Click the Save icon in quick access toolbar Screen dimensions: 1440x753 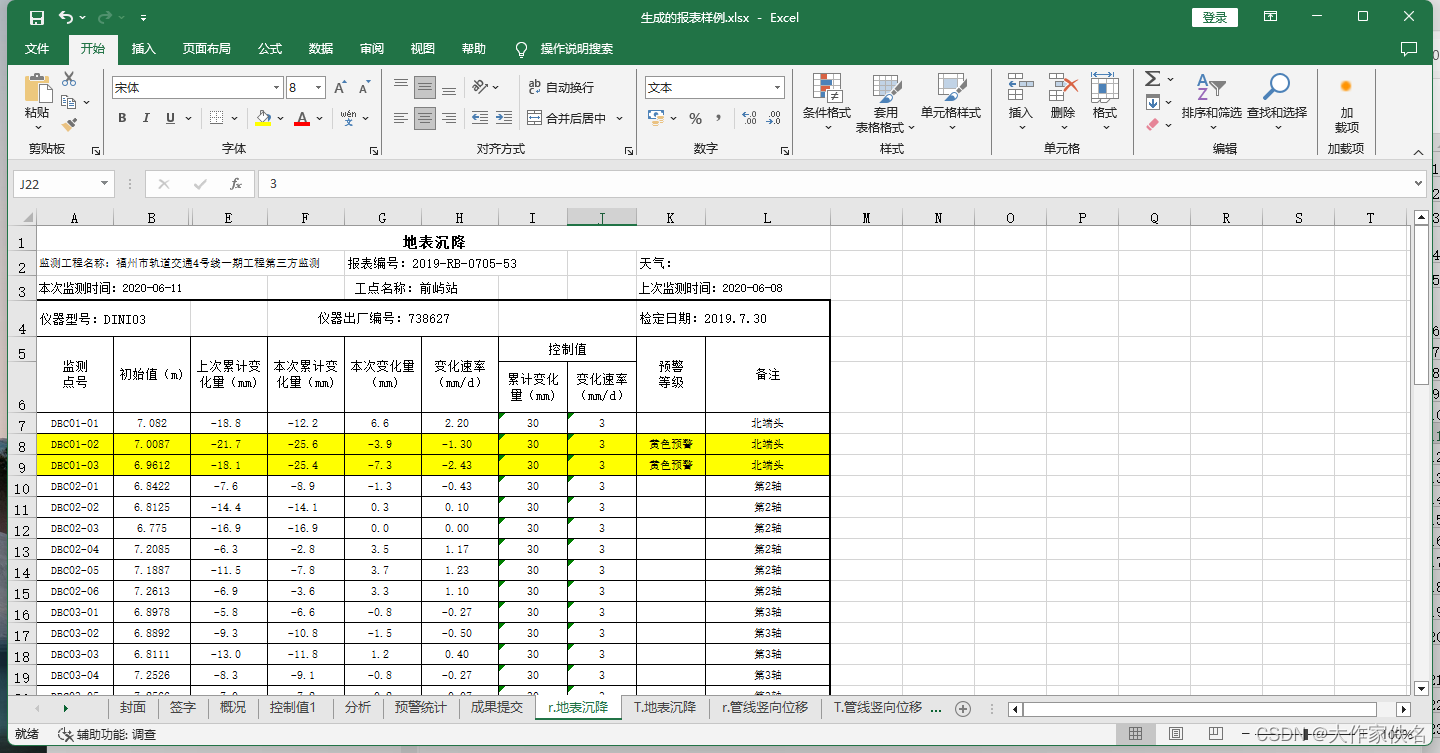click(36, 17)
